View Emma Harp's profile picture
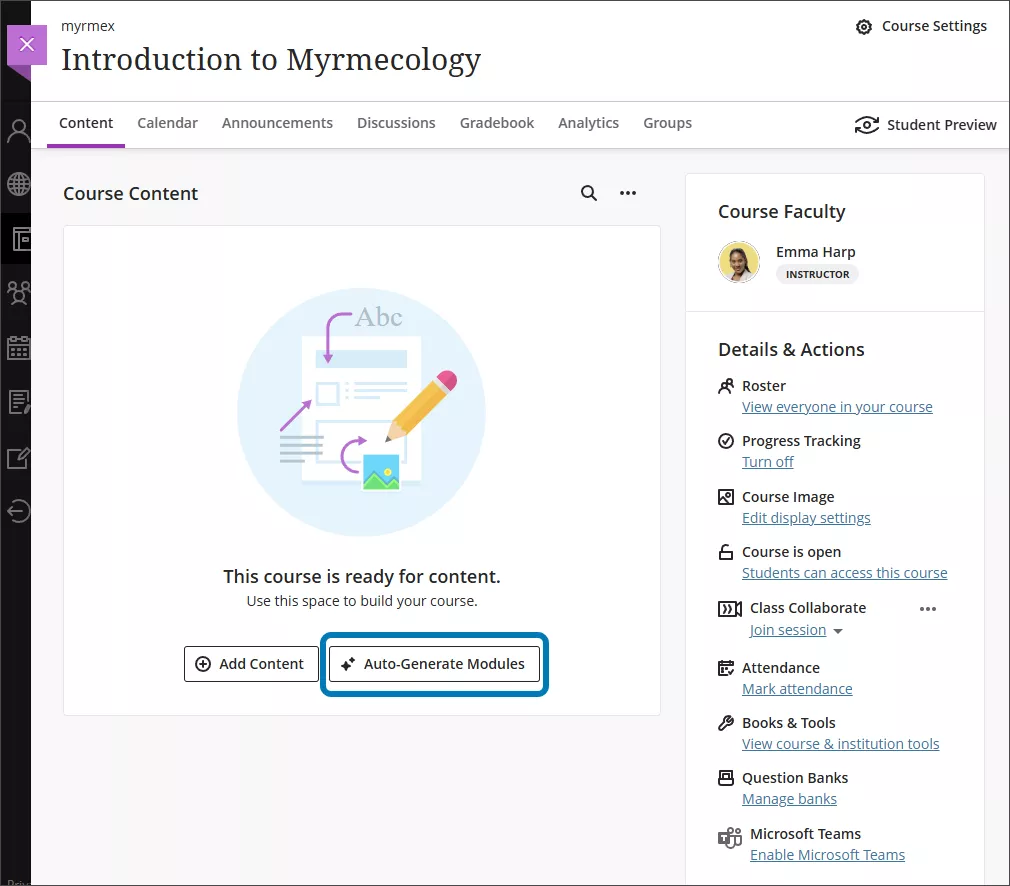The height and width of the screenshot is (886, 1010). [x=739, y=261]
